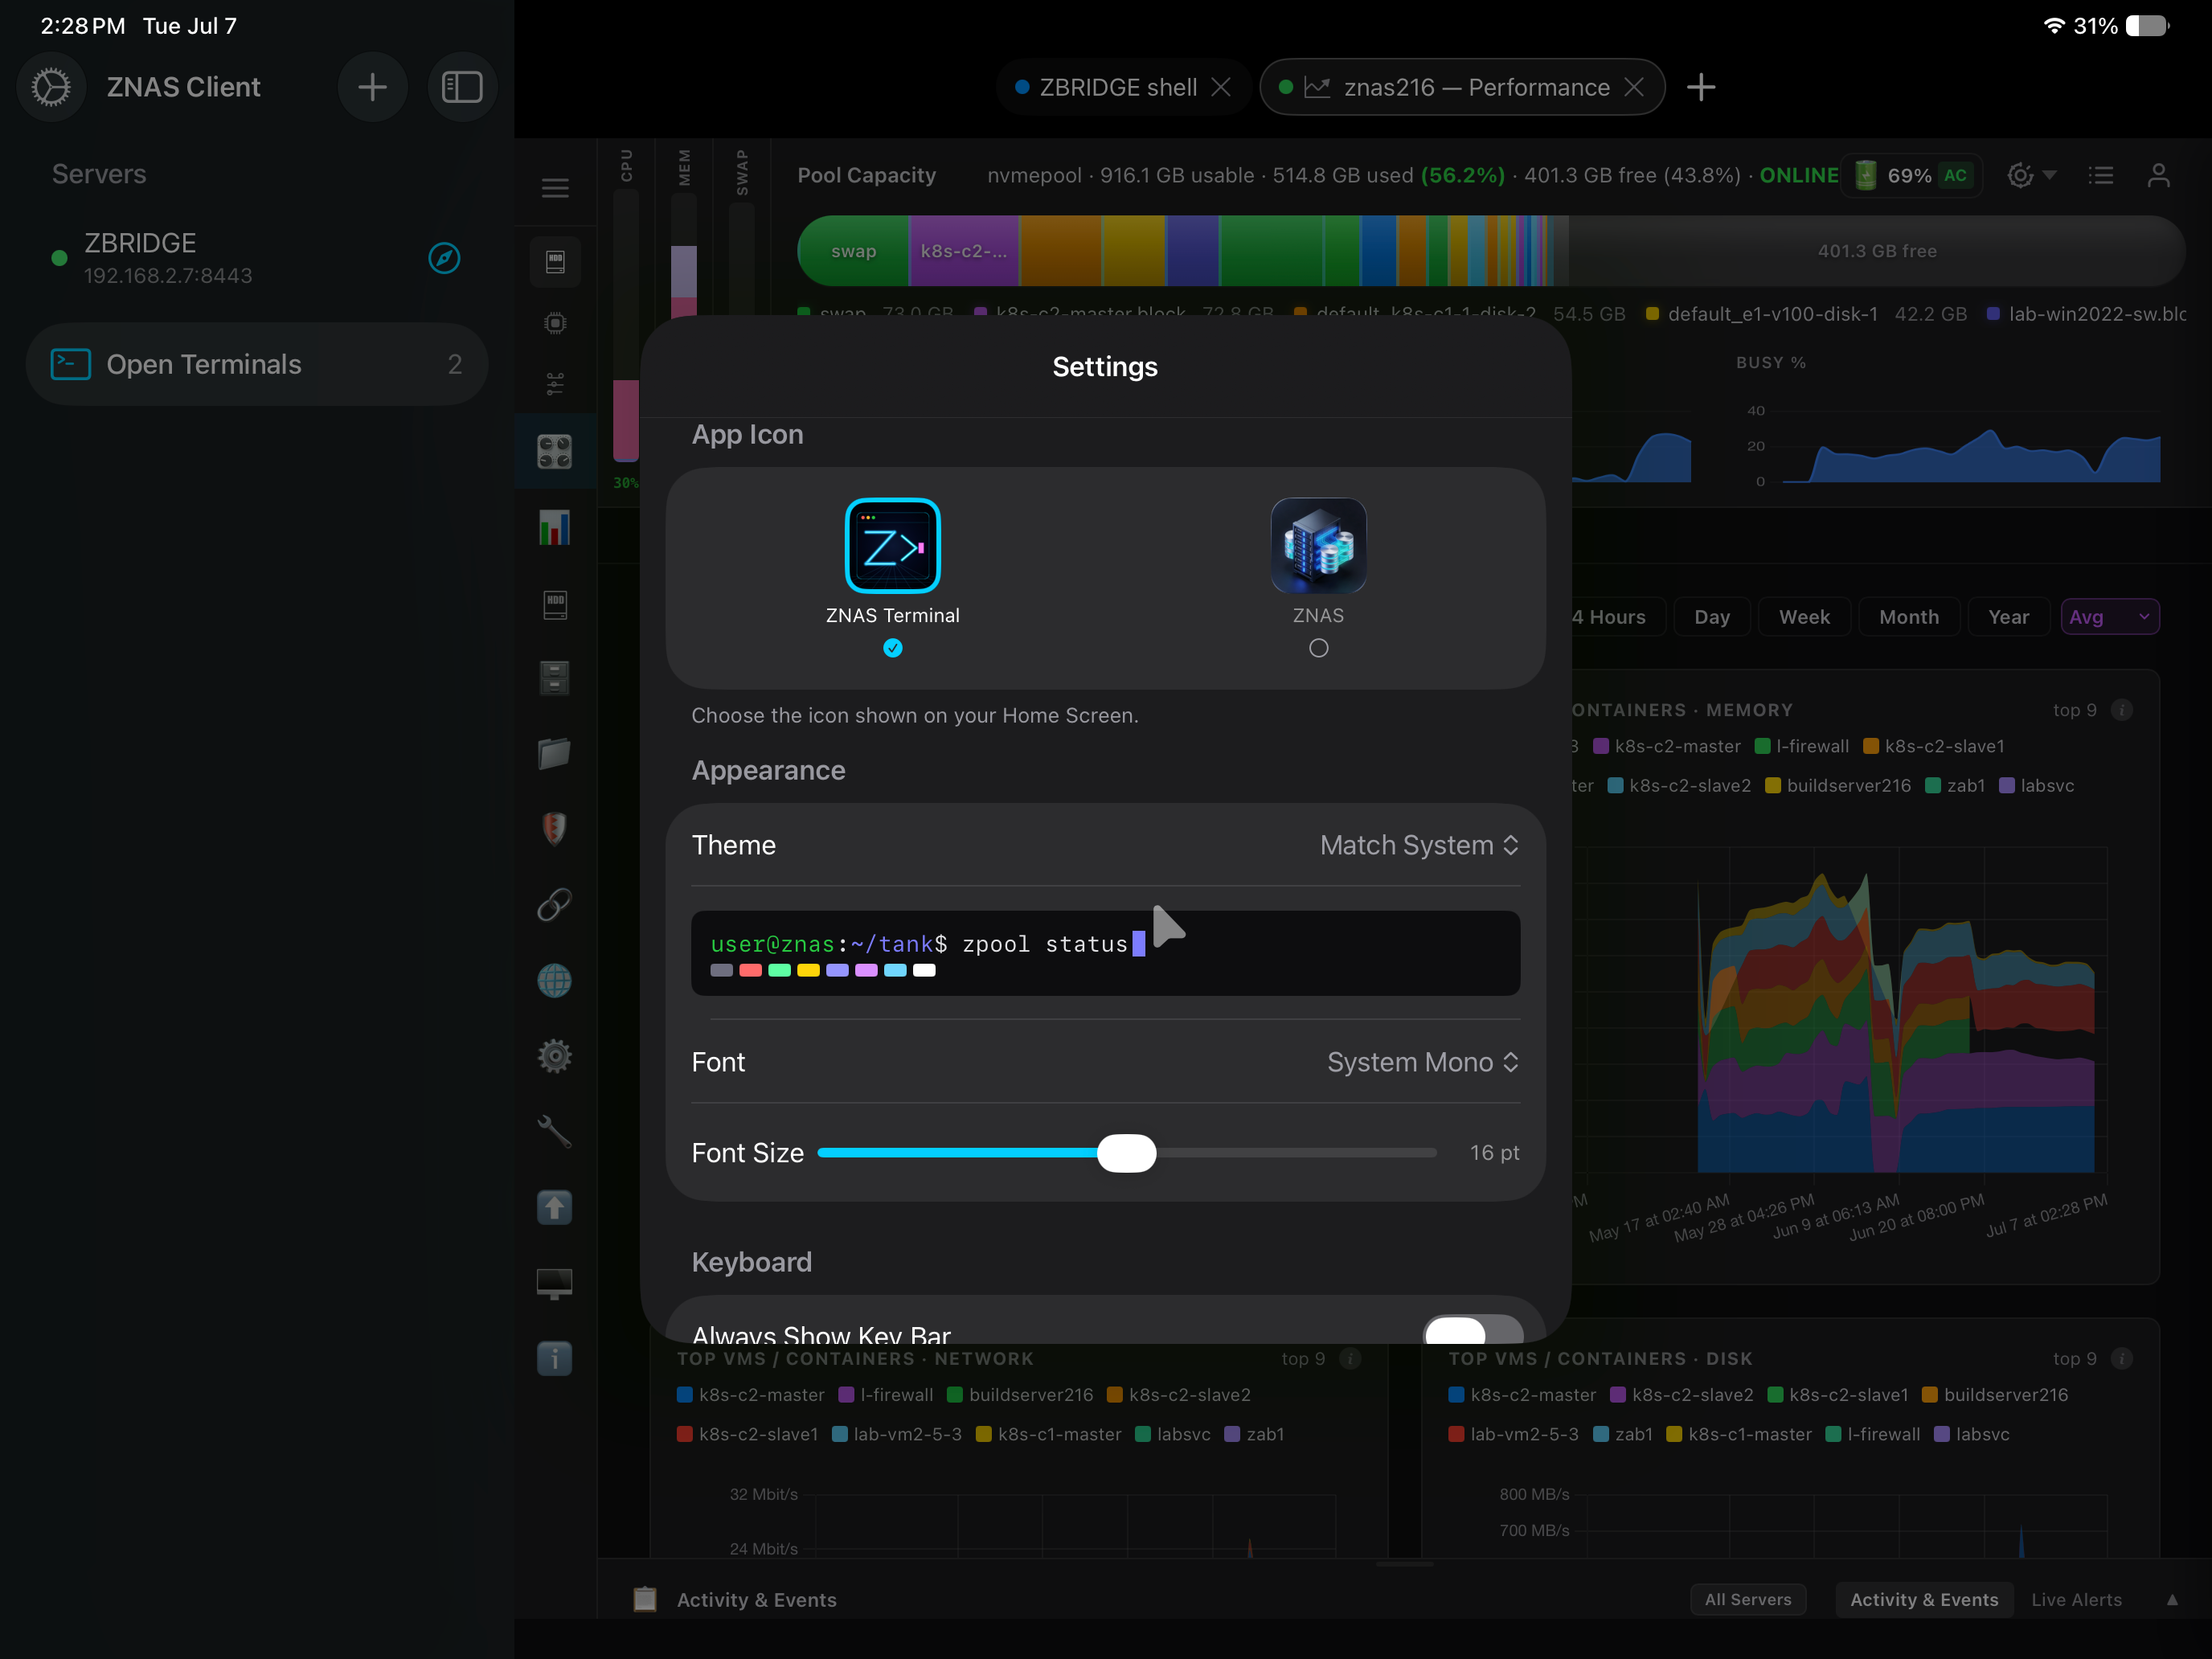
Task: Collapse Activity & Events panel triangle
Action: point(2172,1599)
